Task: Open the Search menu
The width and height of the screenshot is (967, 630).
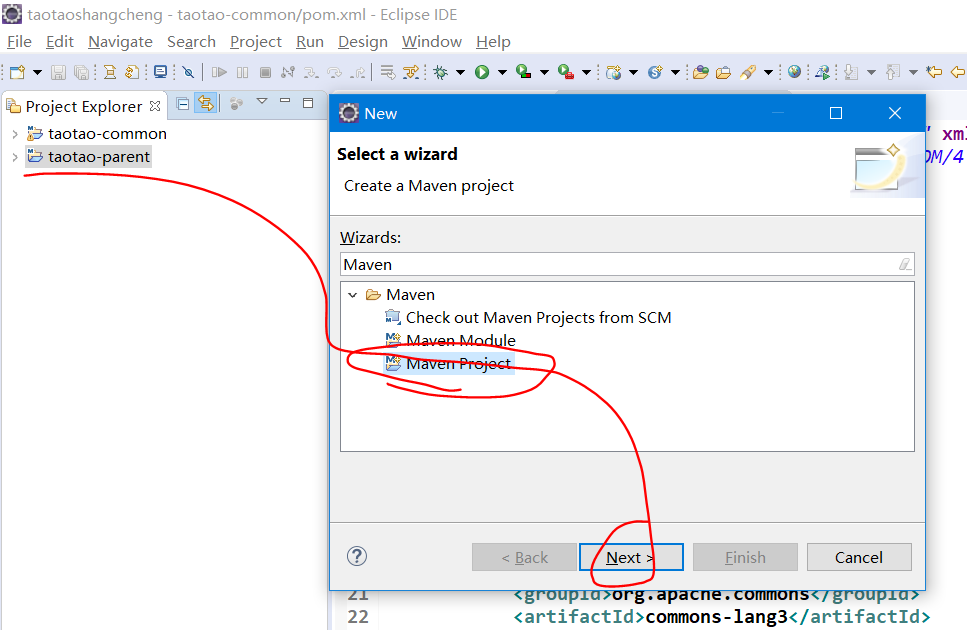Action: coord(191,42)
